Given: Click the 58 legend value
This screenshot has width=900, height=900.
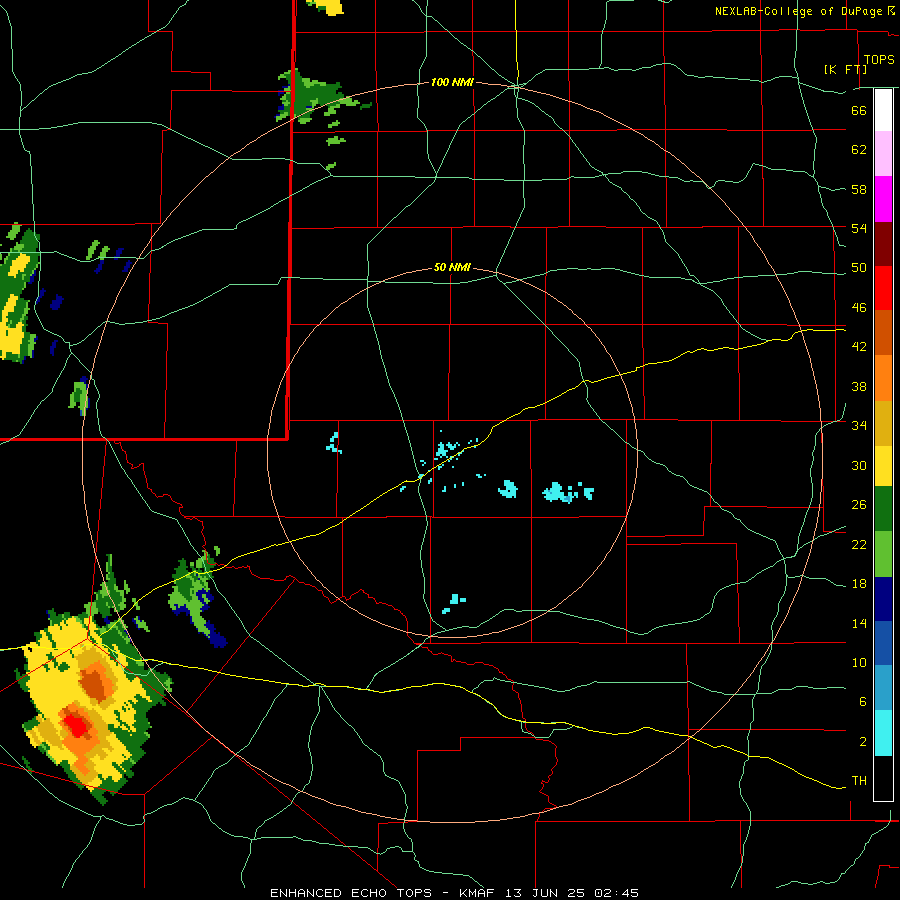Looking at the screenshot, I should (859, 189).
